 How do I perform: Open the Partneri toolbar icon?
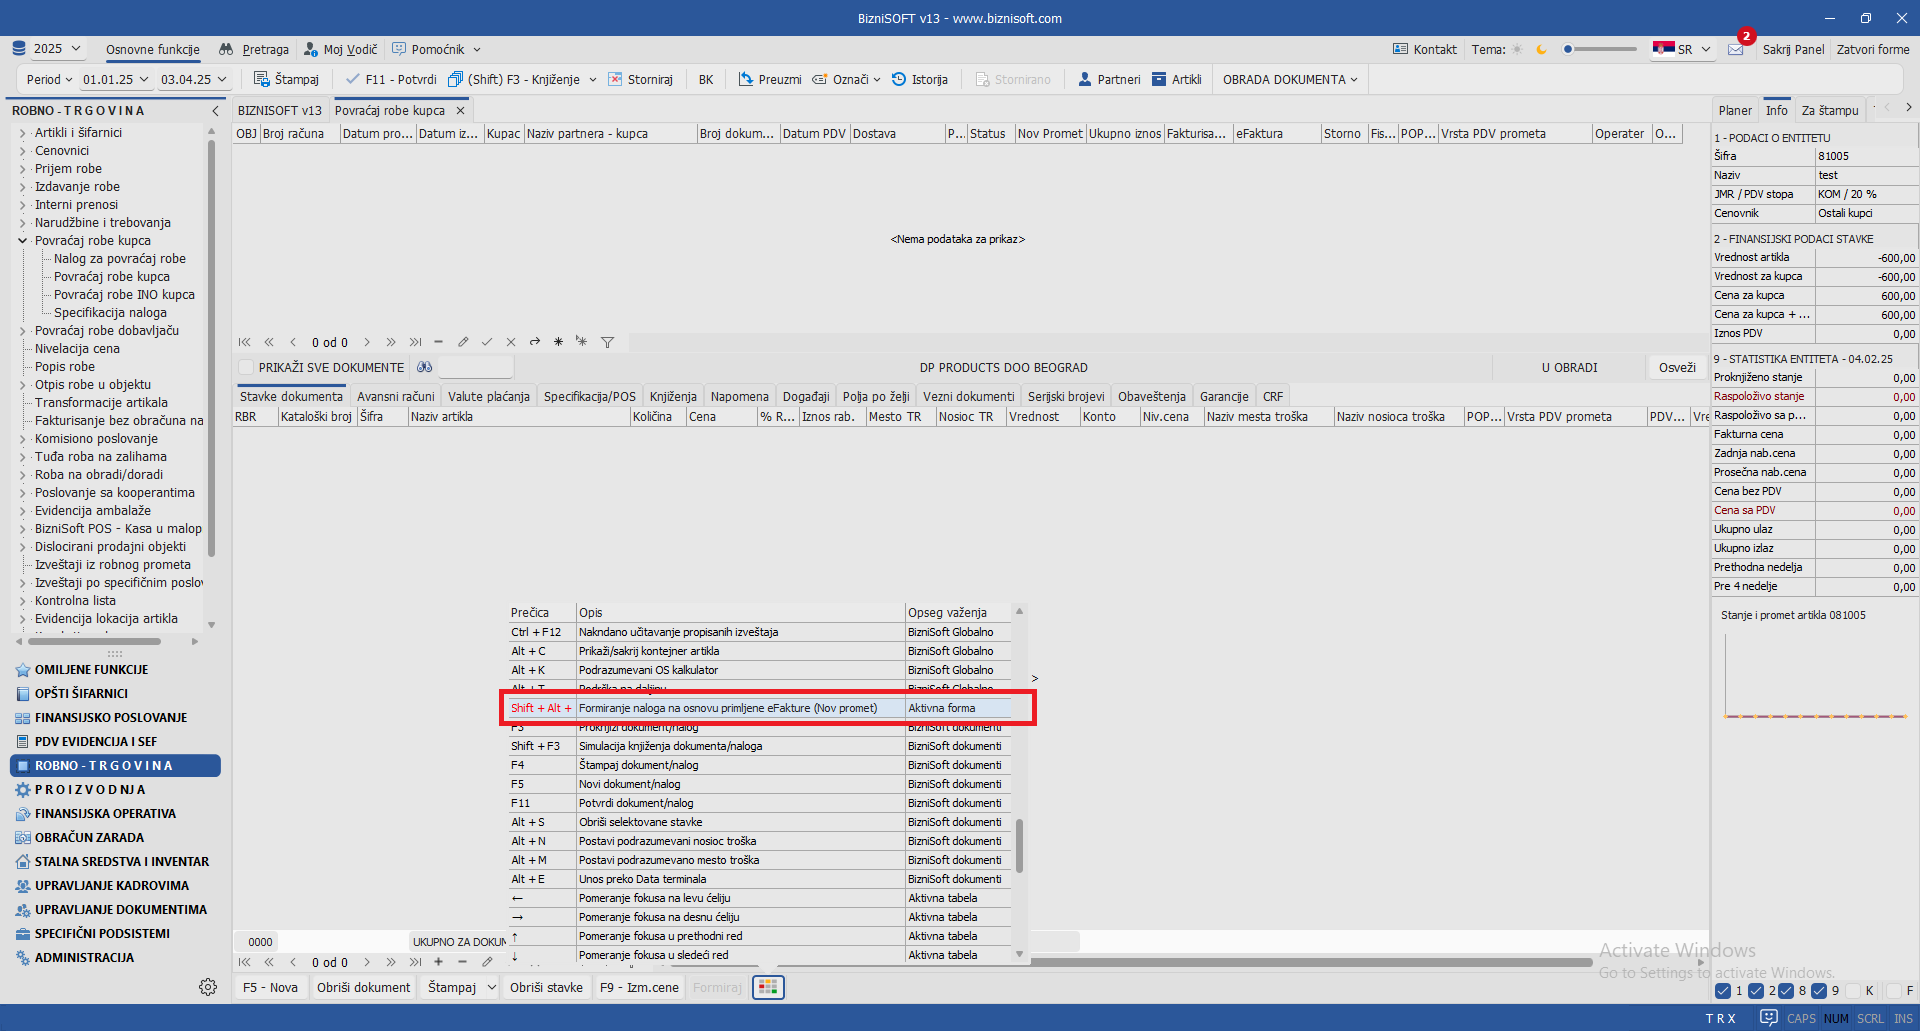(x=1085, y=79)
